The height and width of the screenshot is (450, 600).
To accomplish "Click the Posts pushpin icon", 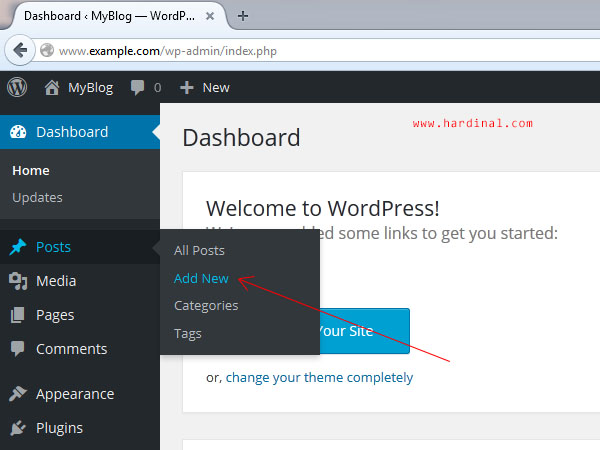I will [18, 247].
